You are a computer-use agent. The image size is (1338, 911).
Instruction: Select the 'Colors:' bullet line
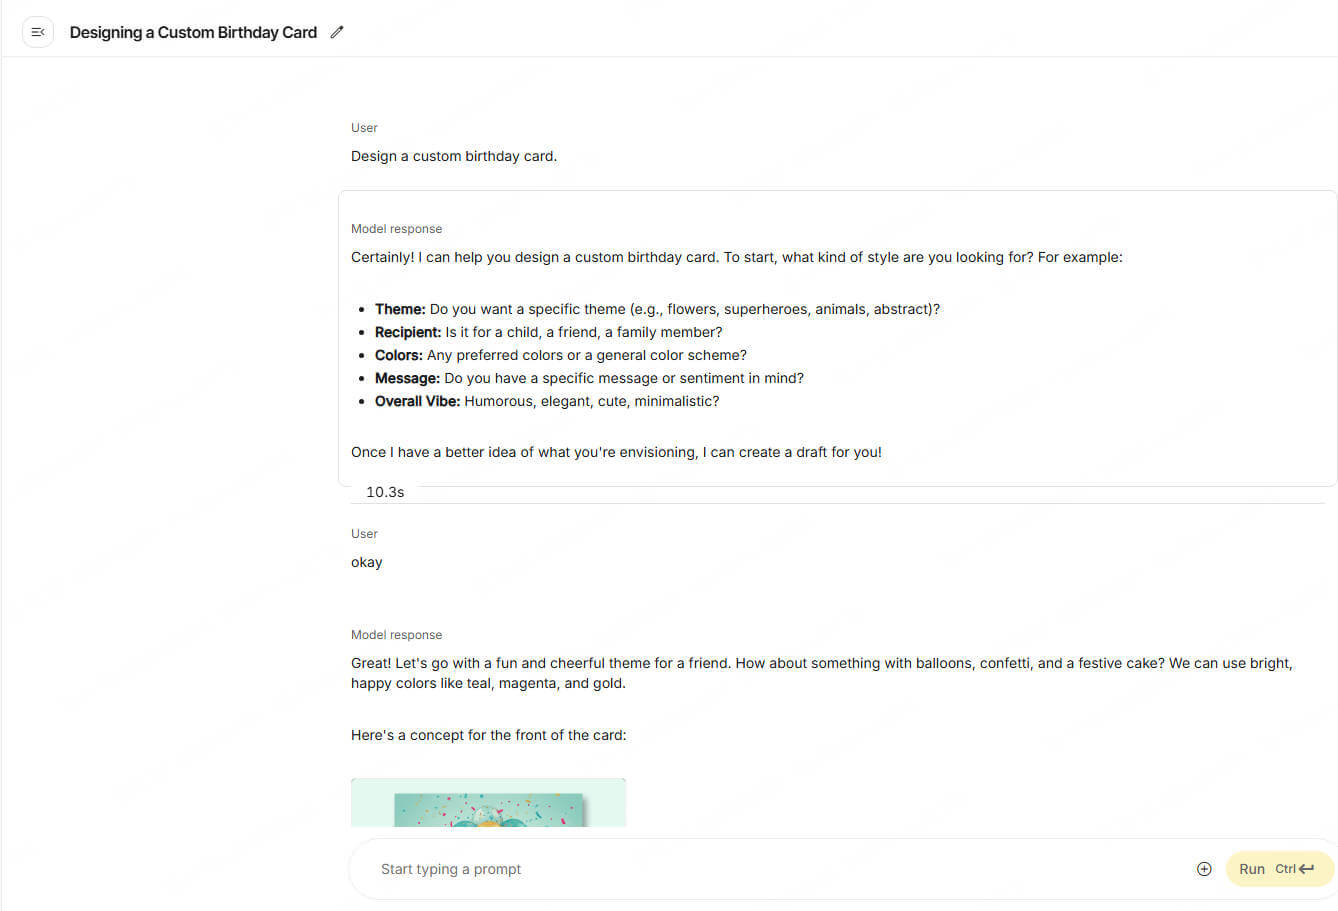[561, 355]
